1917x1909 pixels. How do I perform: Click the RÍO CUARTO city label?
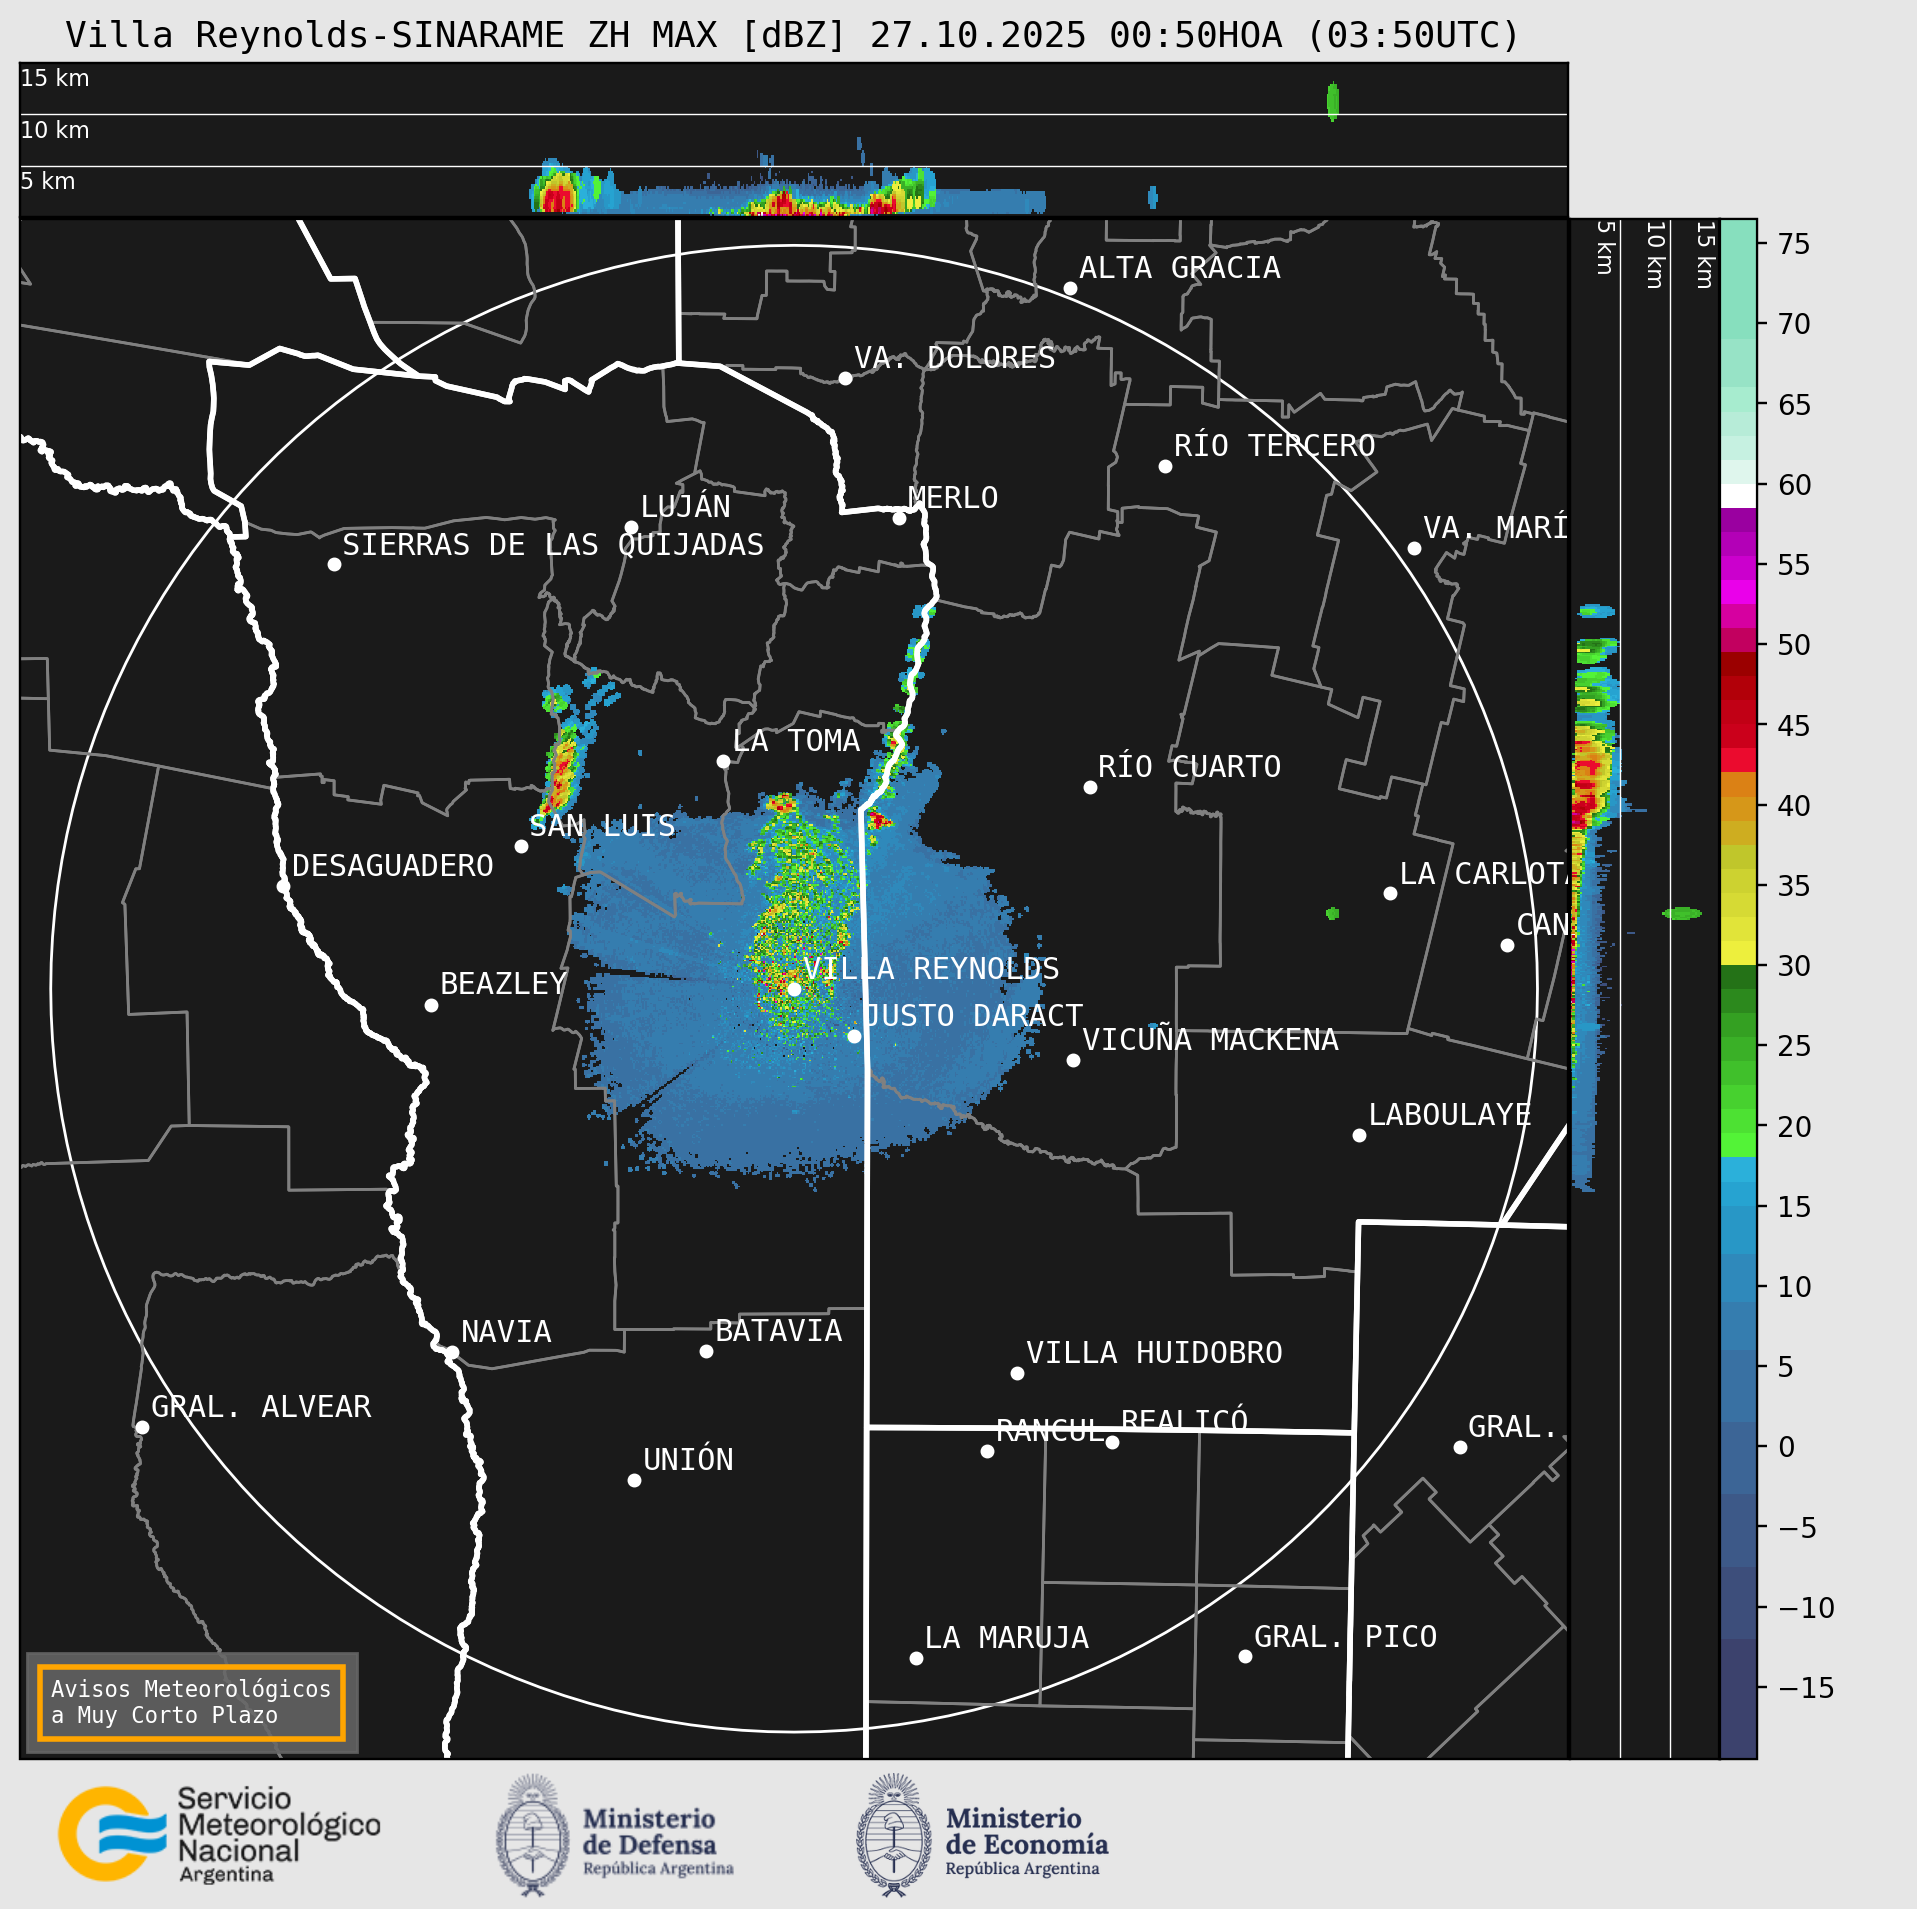1189,767
